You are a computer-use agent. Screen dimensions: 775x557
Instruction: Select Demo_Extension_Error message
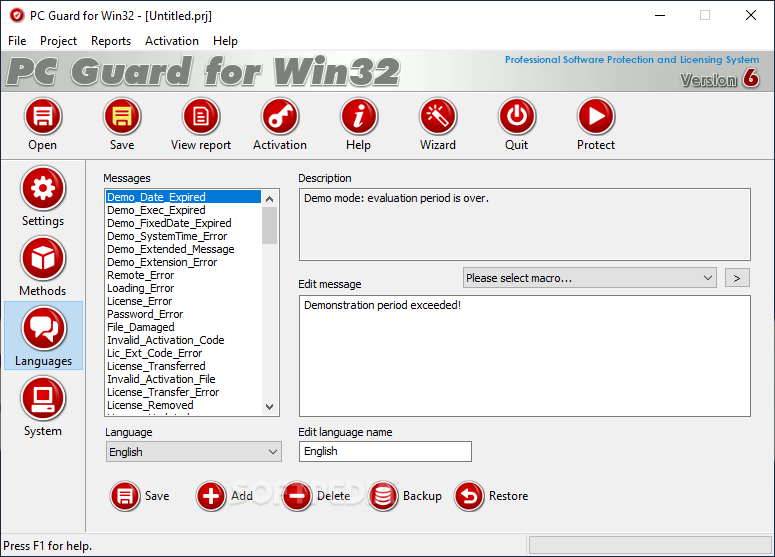[183, 262]
